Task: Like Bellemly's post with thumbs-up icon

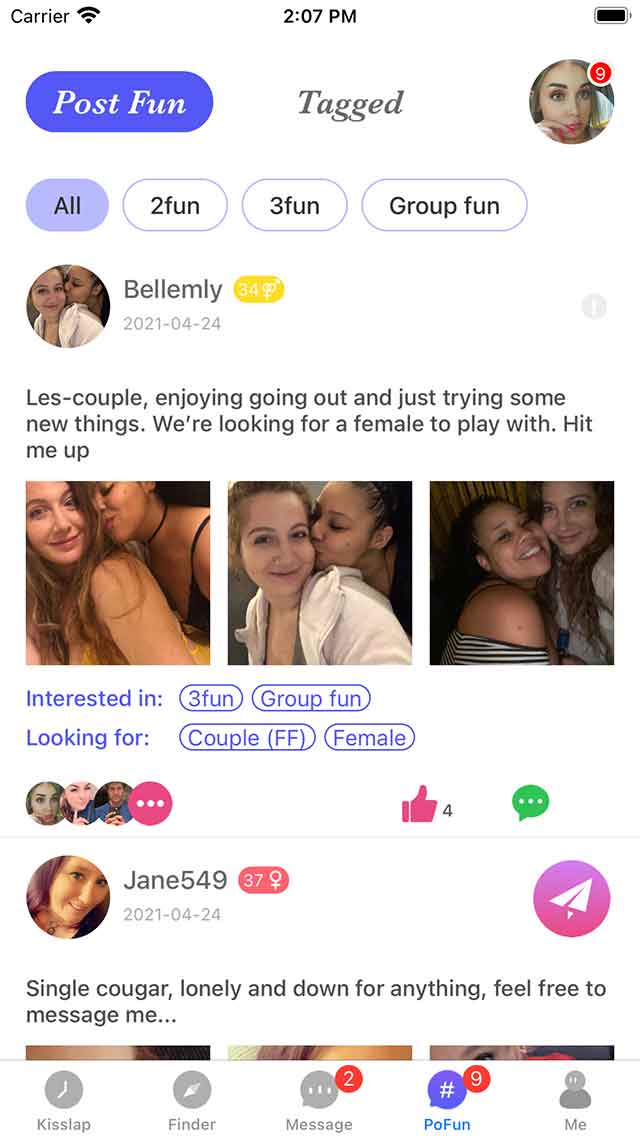Action: coord(420,803)
